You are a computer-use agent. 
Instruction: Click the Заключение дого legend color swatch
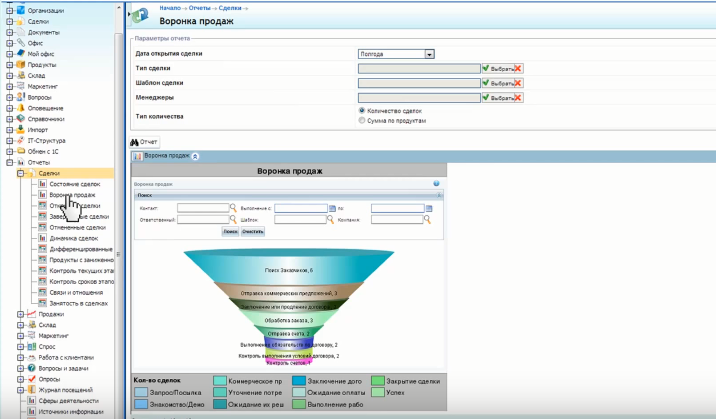tap(299, 381)
